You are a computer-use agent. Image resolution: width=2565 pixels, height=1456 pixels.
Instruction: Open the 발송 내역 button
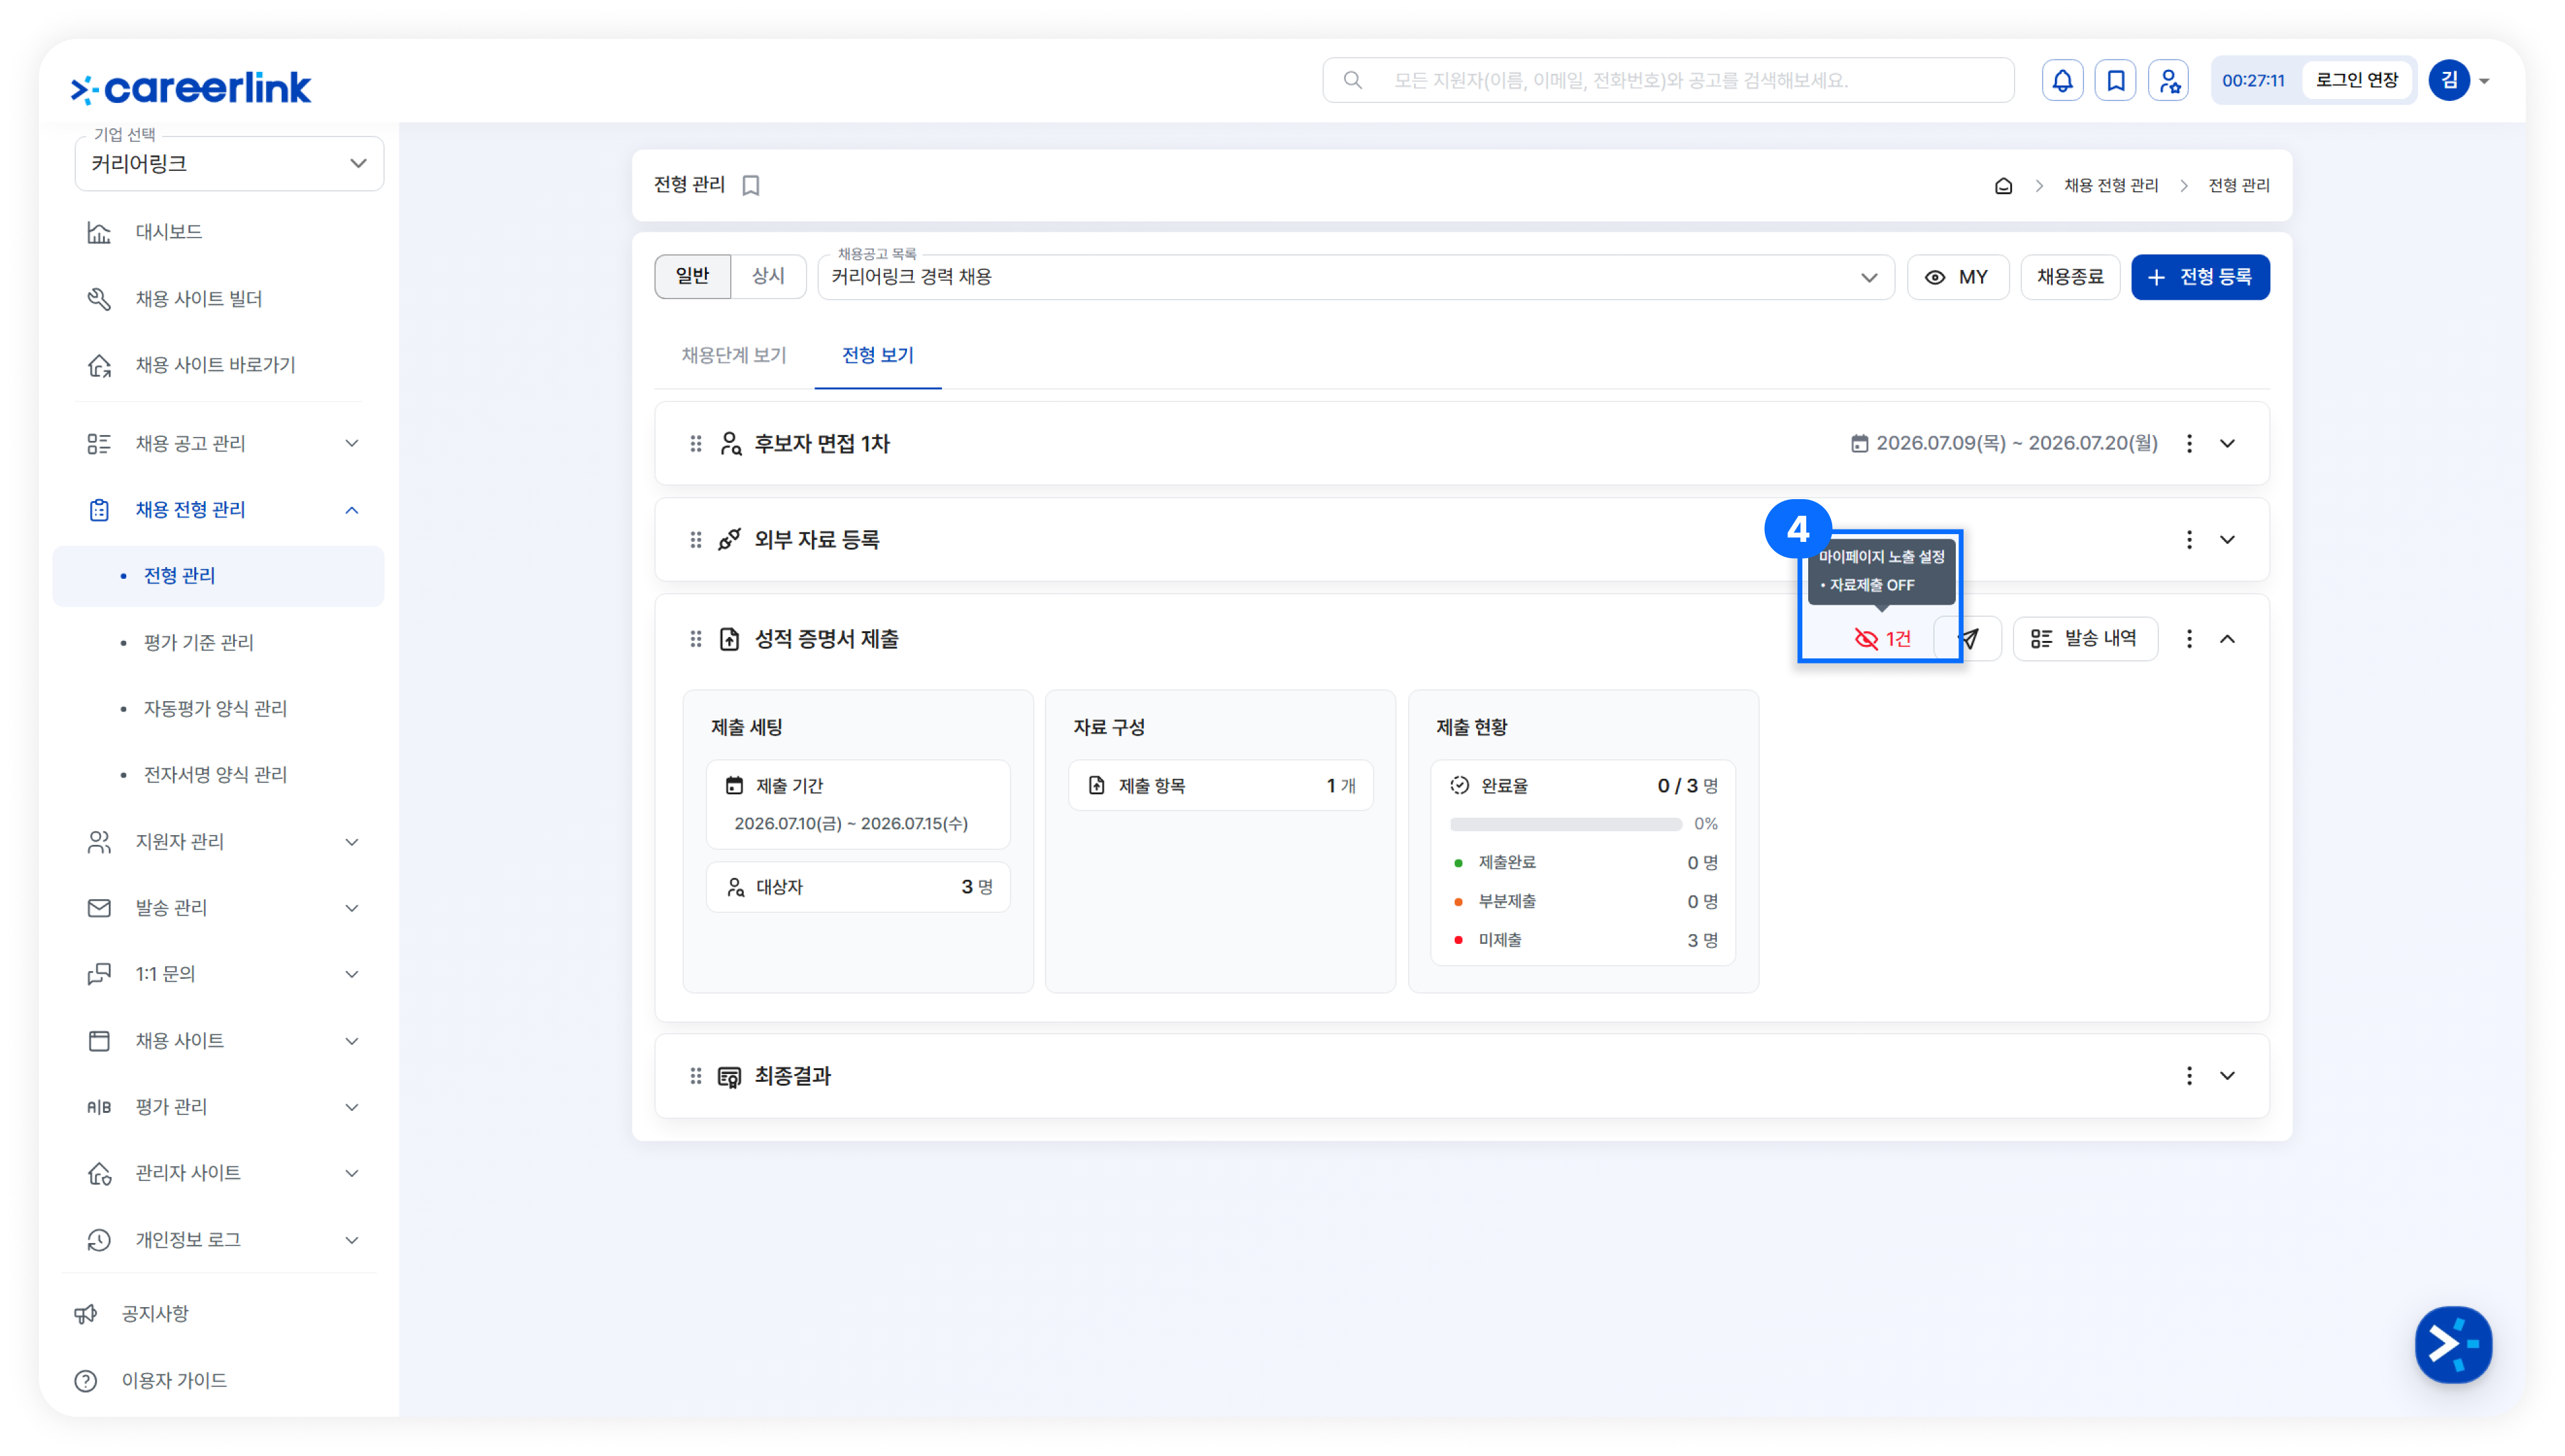pos(2084,639)
